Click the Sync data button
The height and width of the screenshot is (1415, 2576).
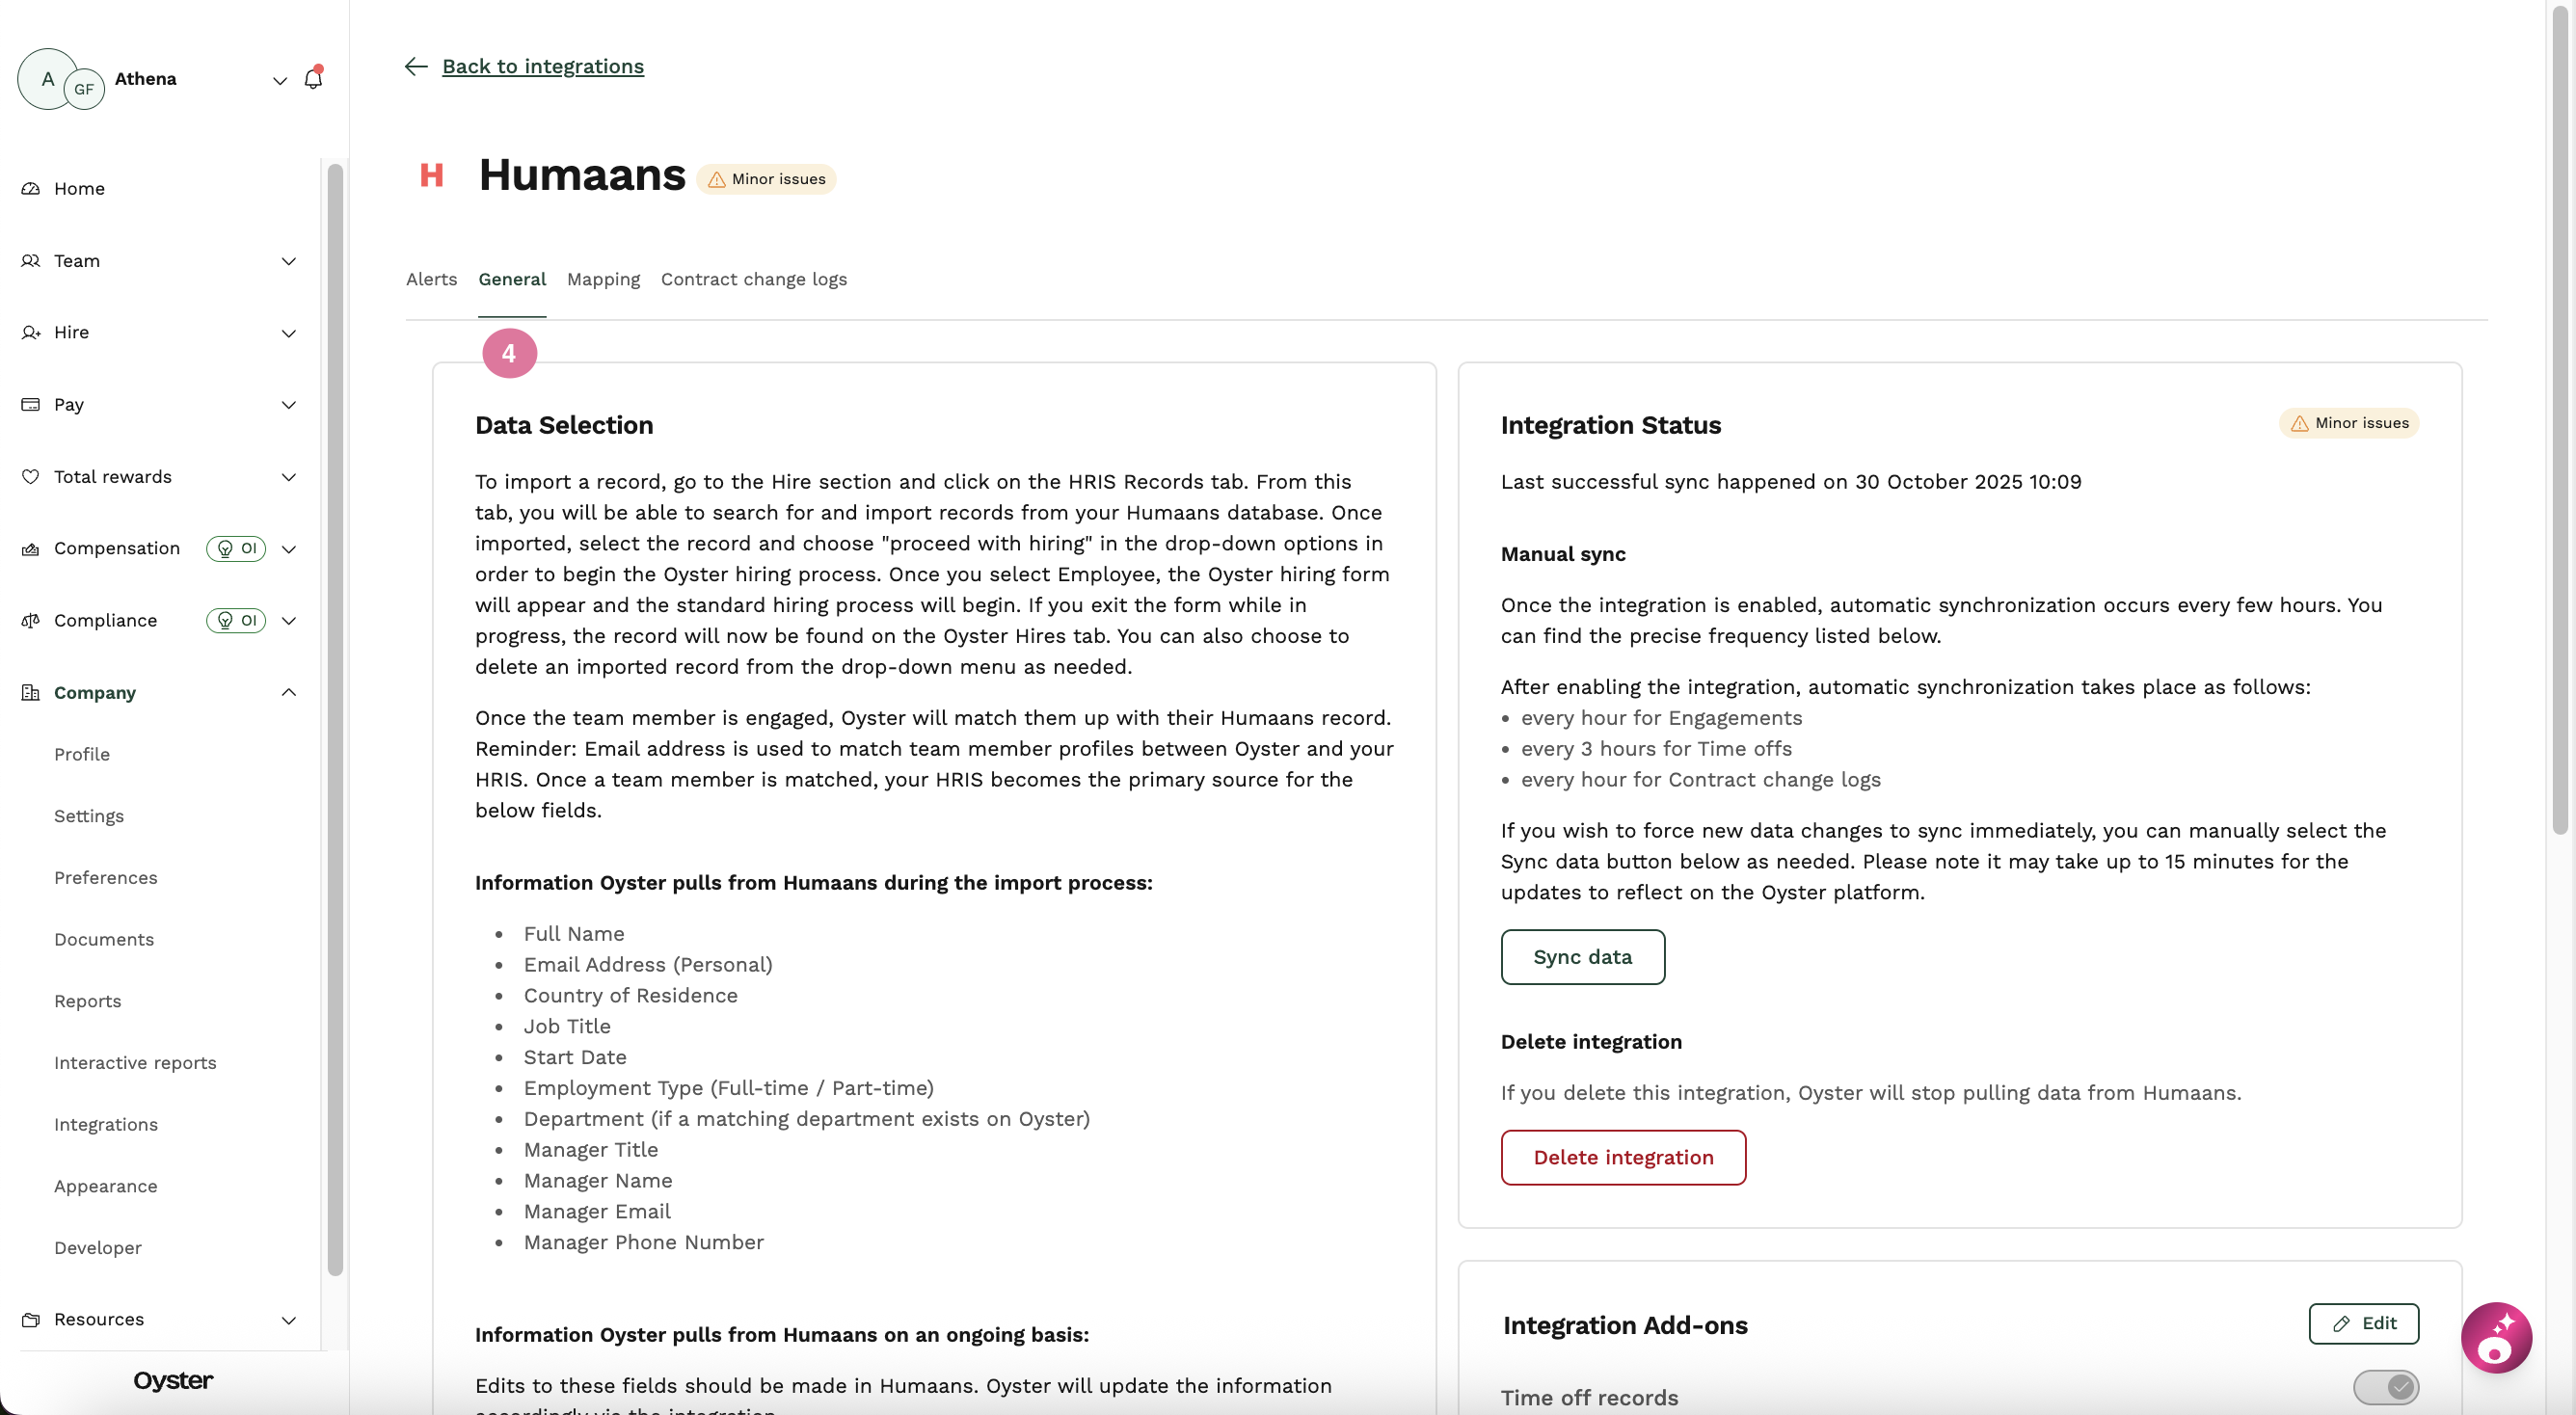tap(1582, 957)
